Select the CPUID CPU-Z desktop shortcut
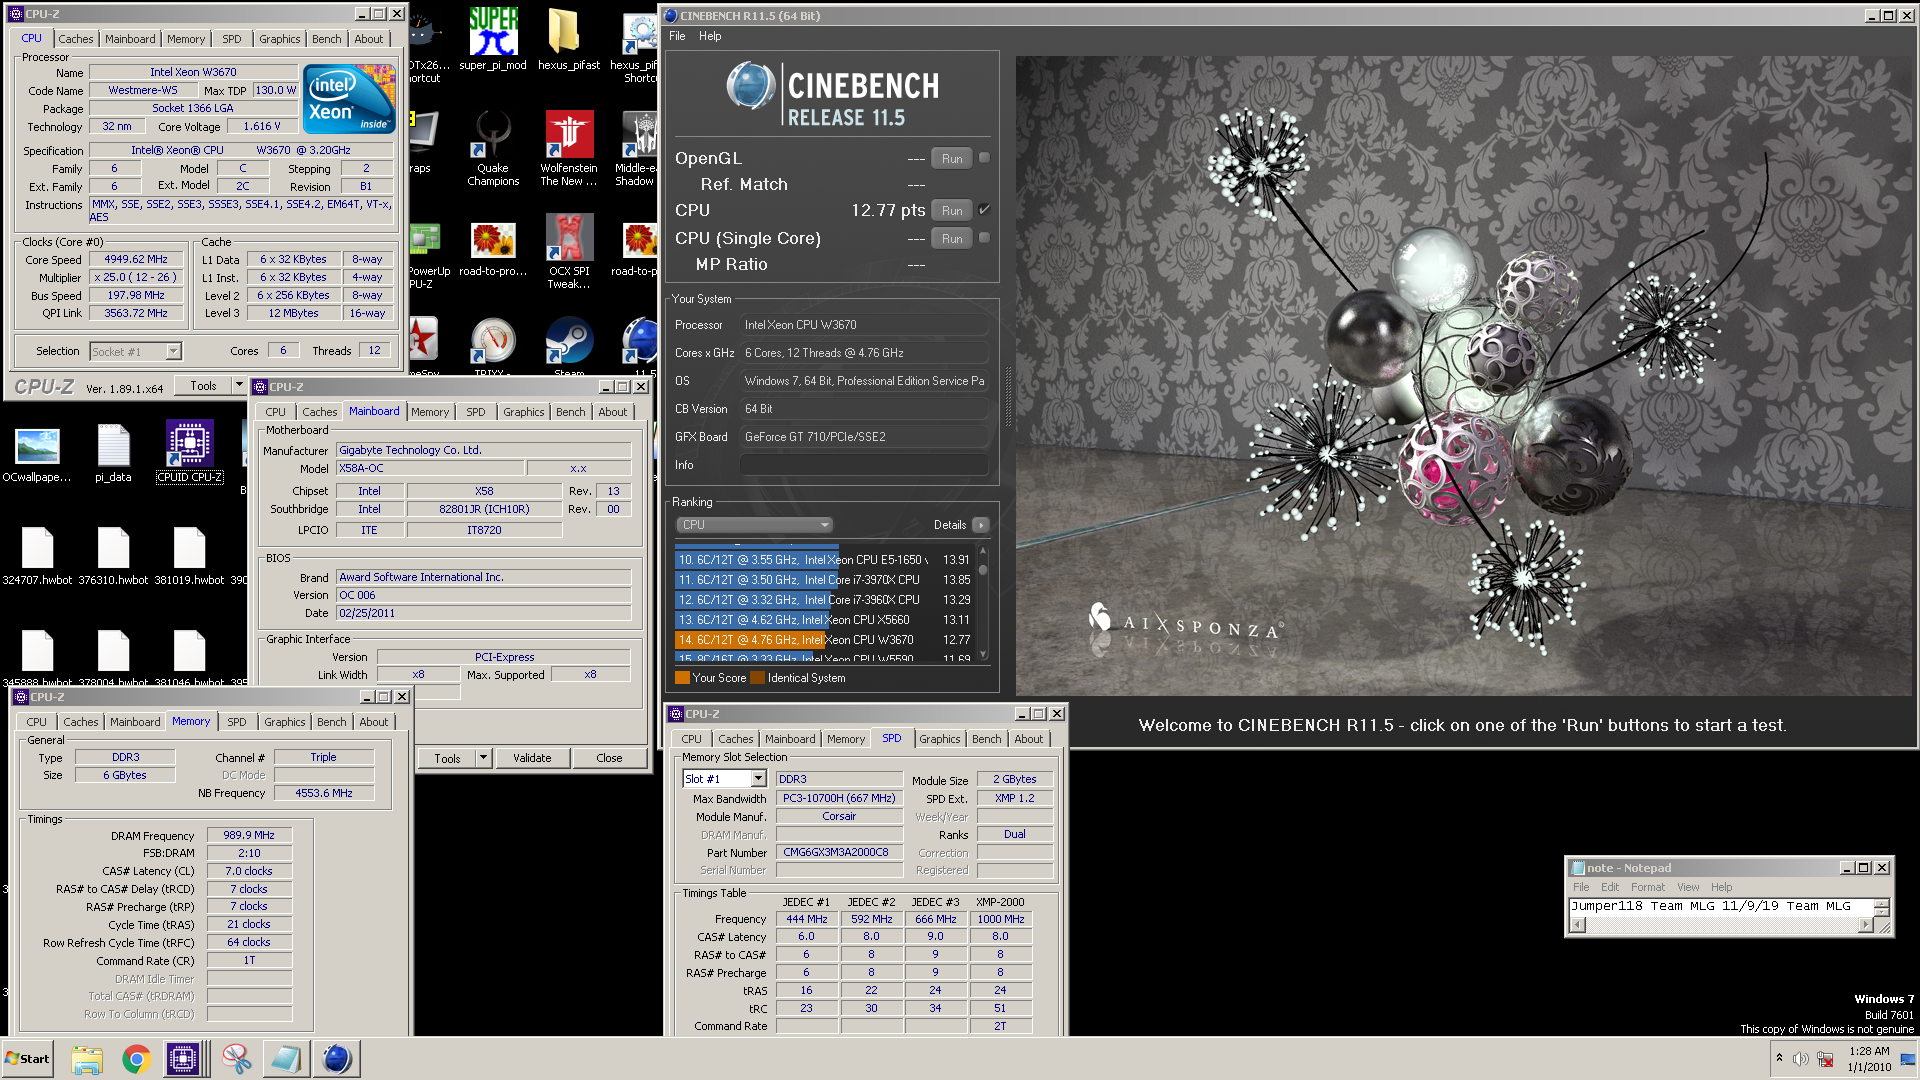Image resolution: width=1920 pixels, height=1080 pixels. click(x=189, y=451)
